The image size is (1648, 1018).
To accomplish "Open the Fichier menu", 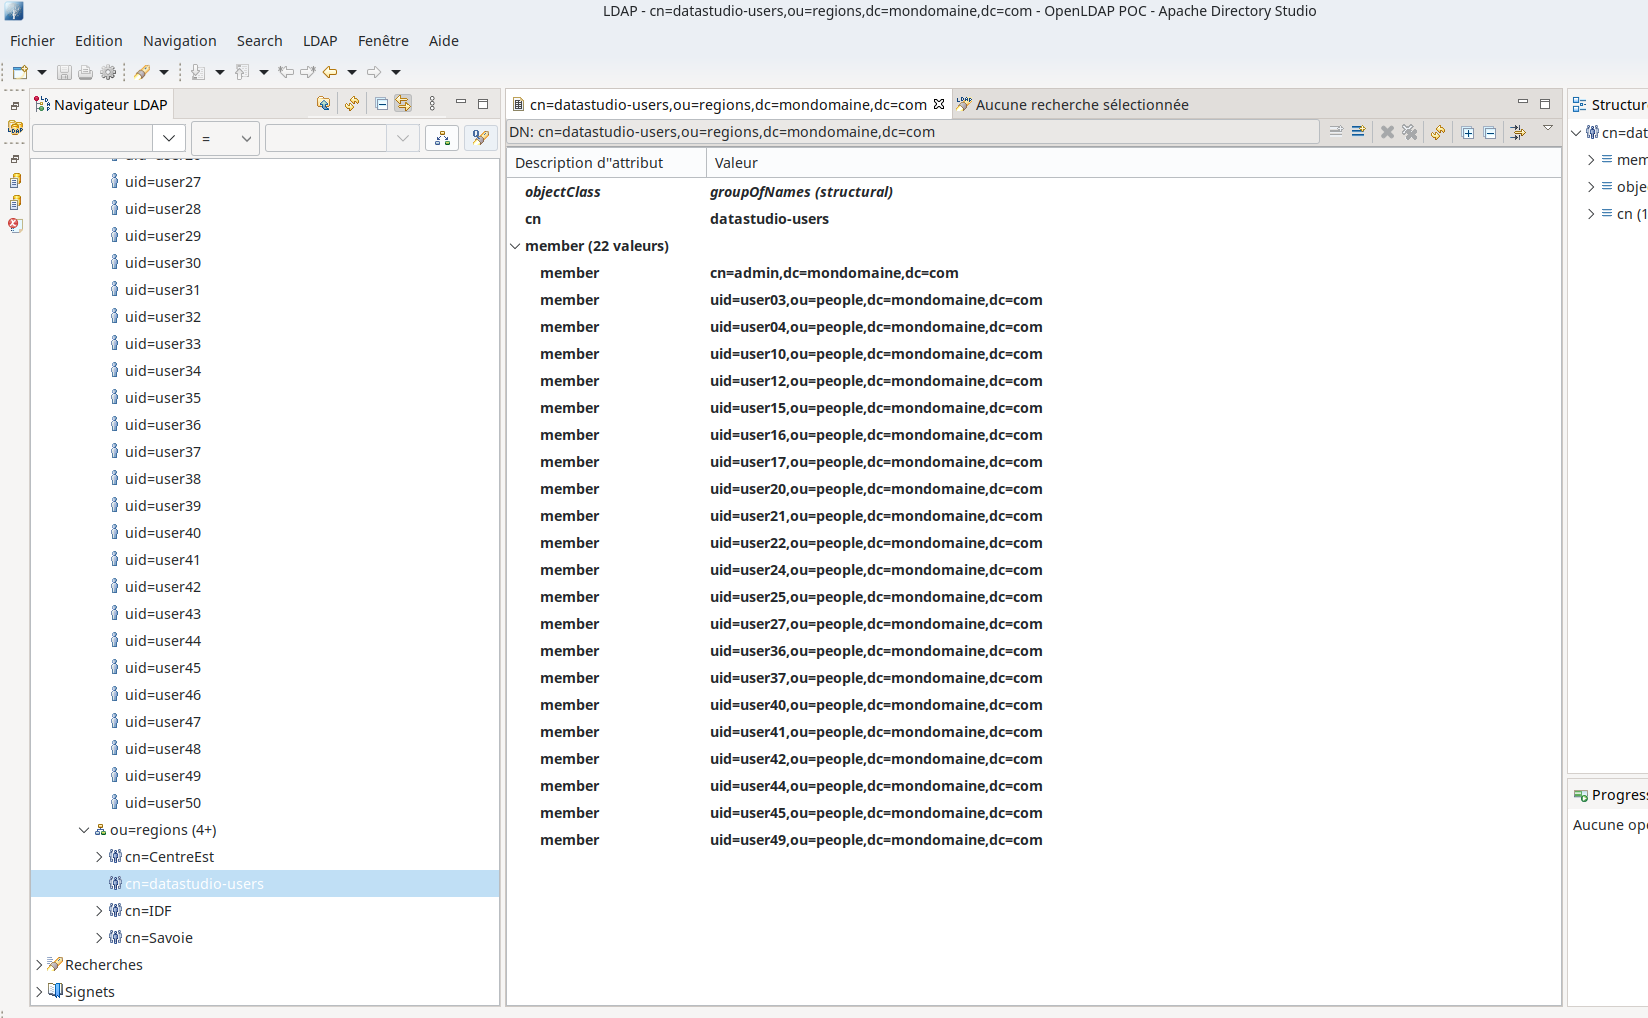I will click(x=32, y=41).
